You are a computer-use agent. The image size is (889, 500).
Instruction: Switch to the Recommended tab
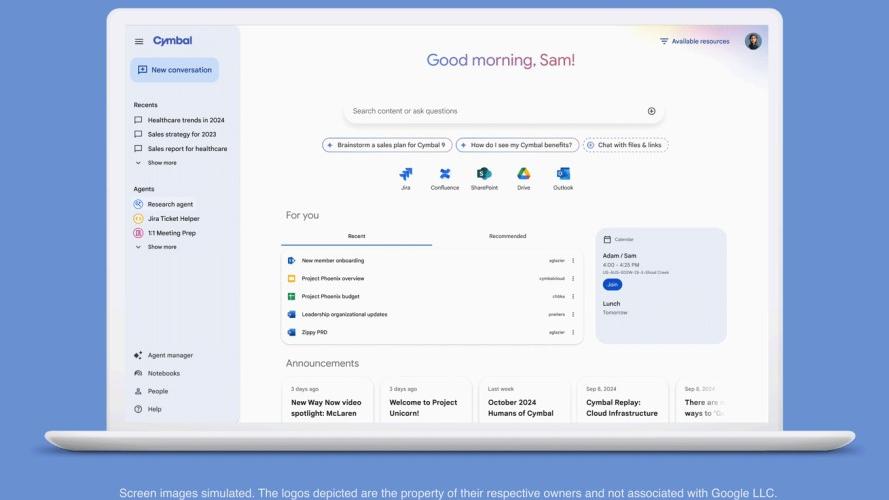[507, 236]
